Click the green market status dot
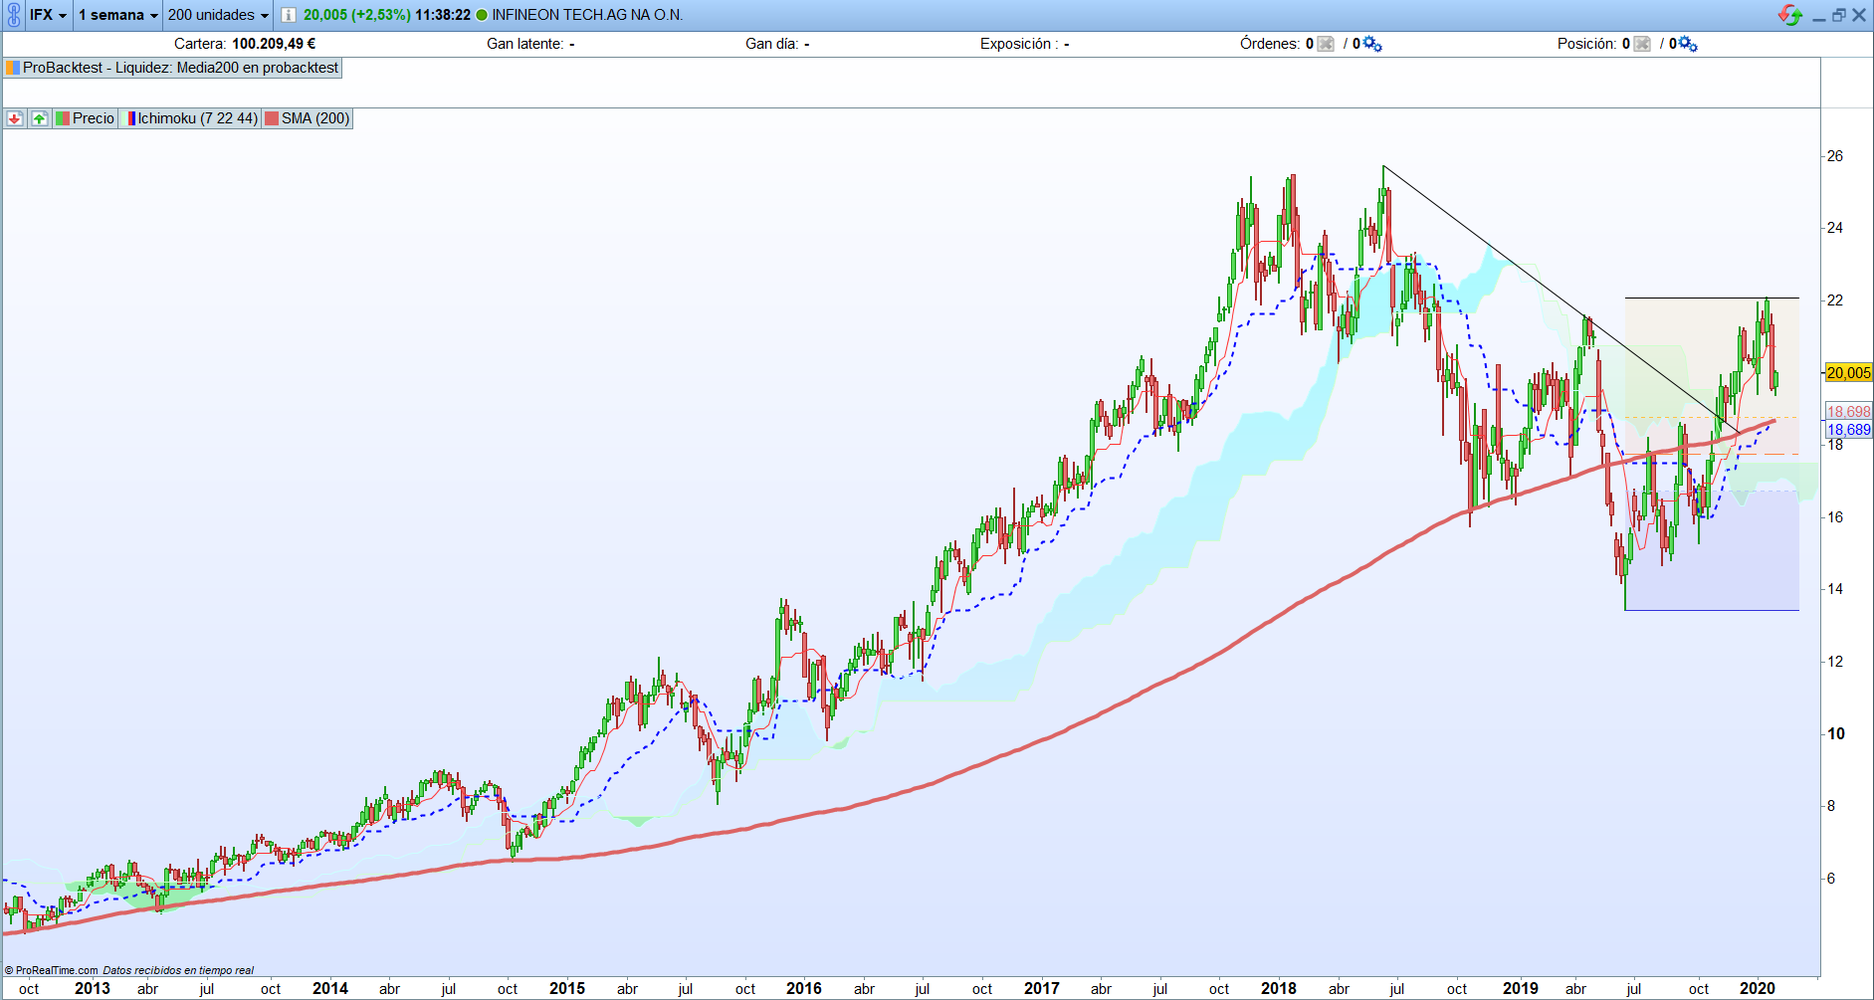The height and width of the screenshot is (1000, 1874). pos(482,15)
